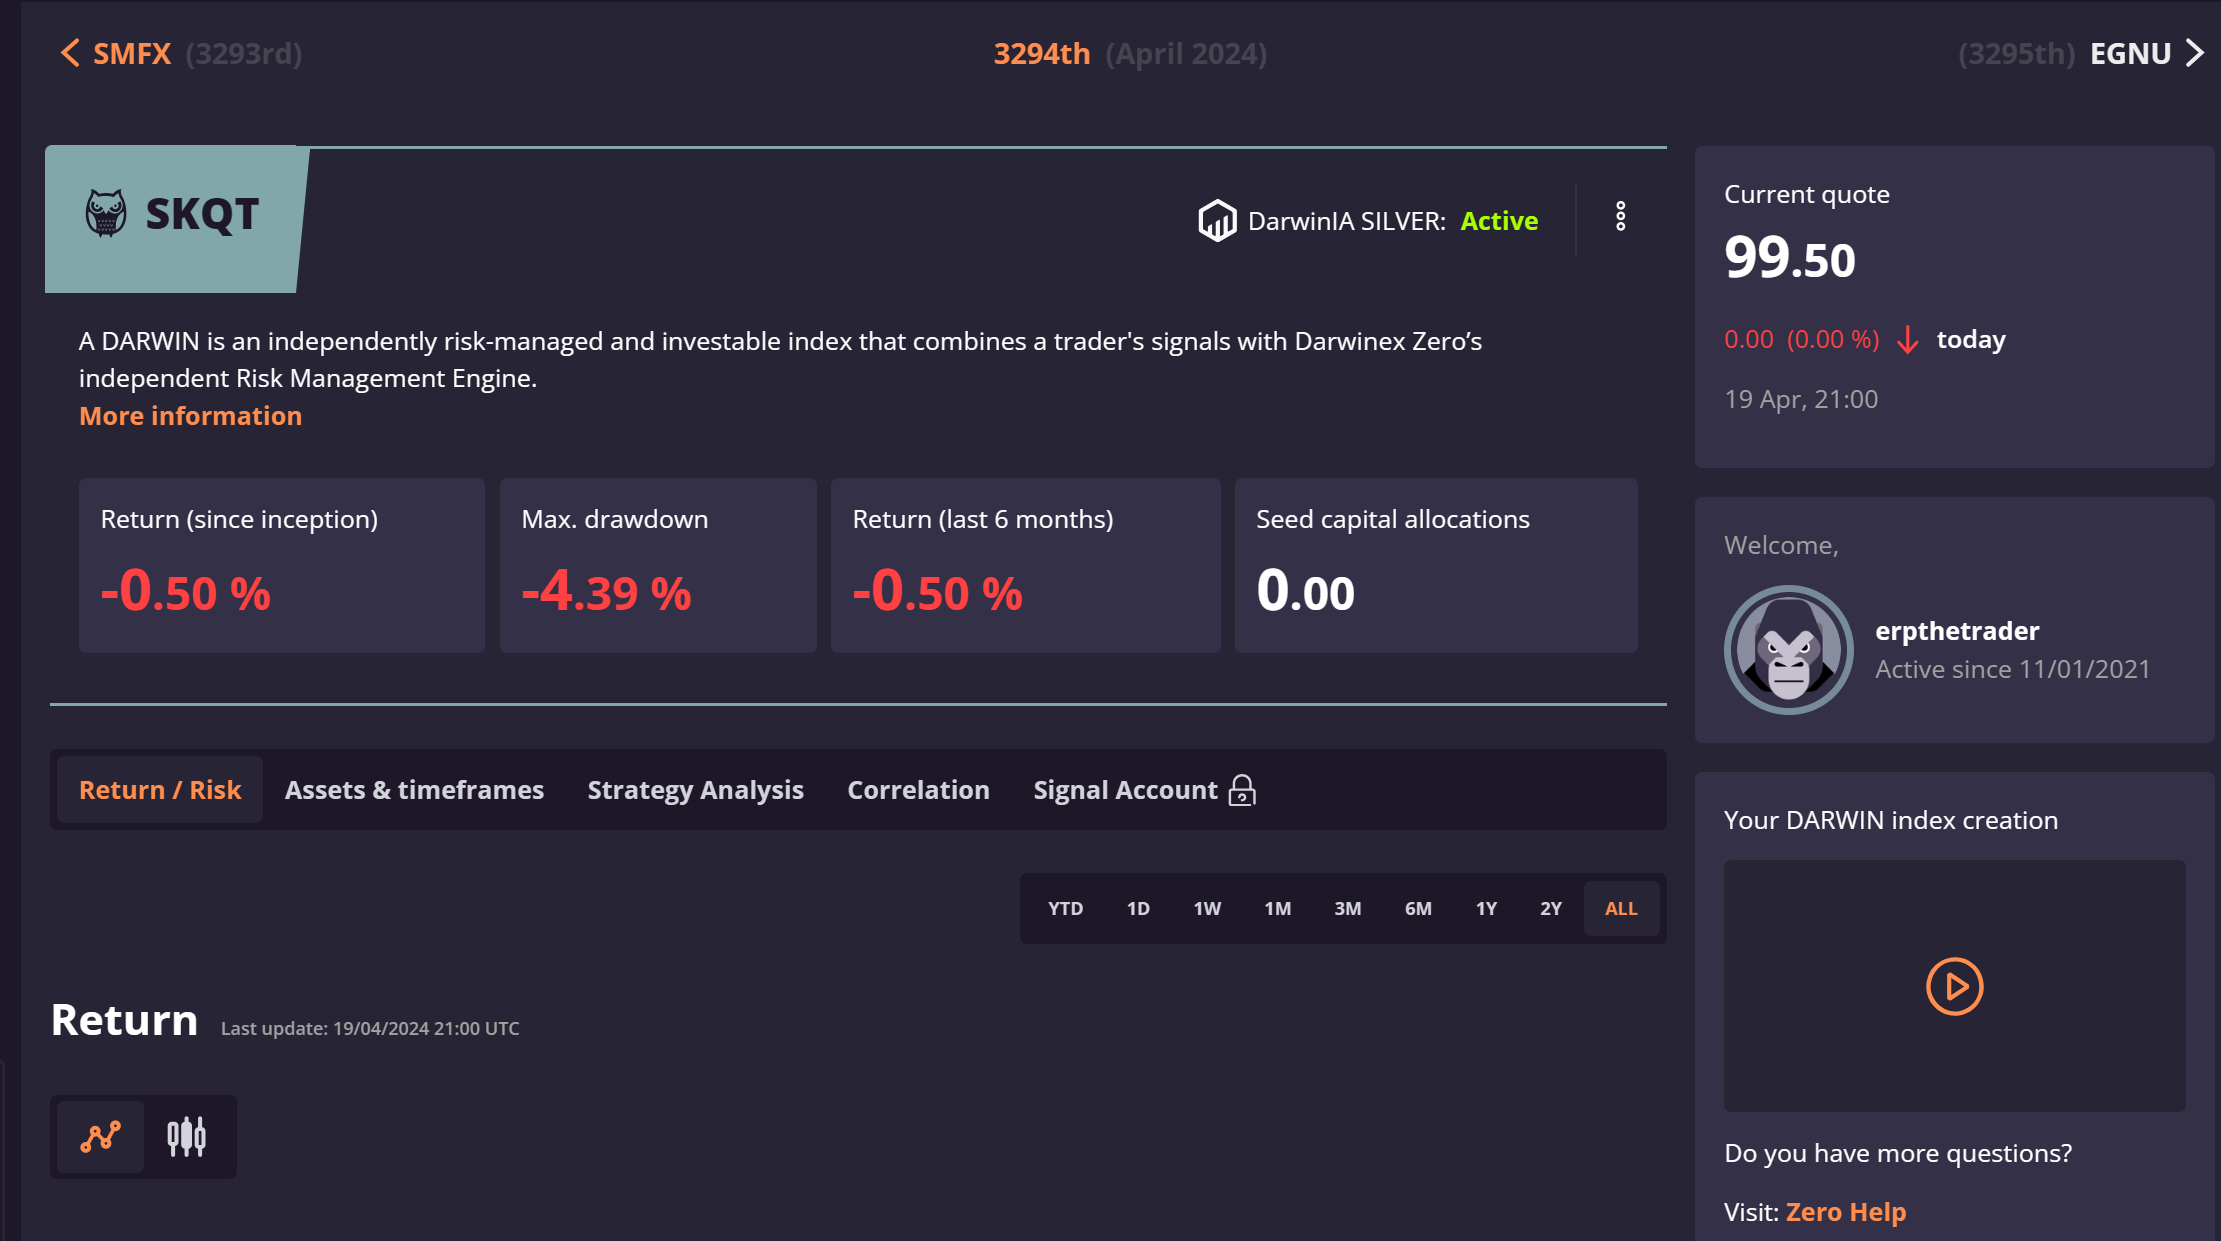
Task: Open the Zero Help link
Action: point(1845,1212)
